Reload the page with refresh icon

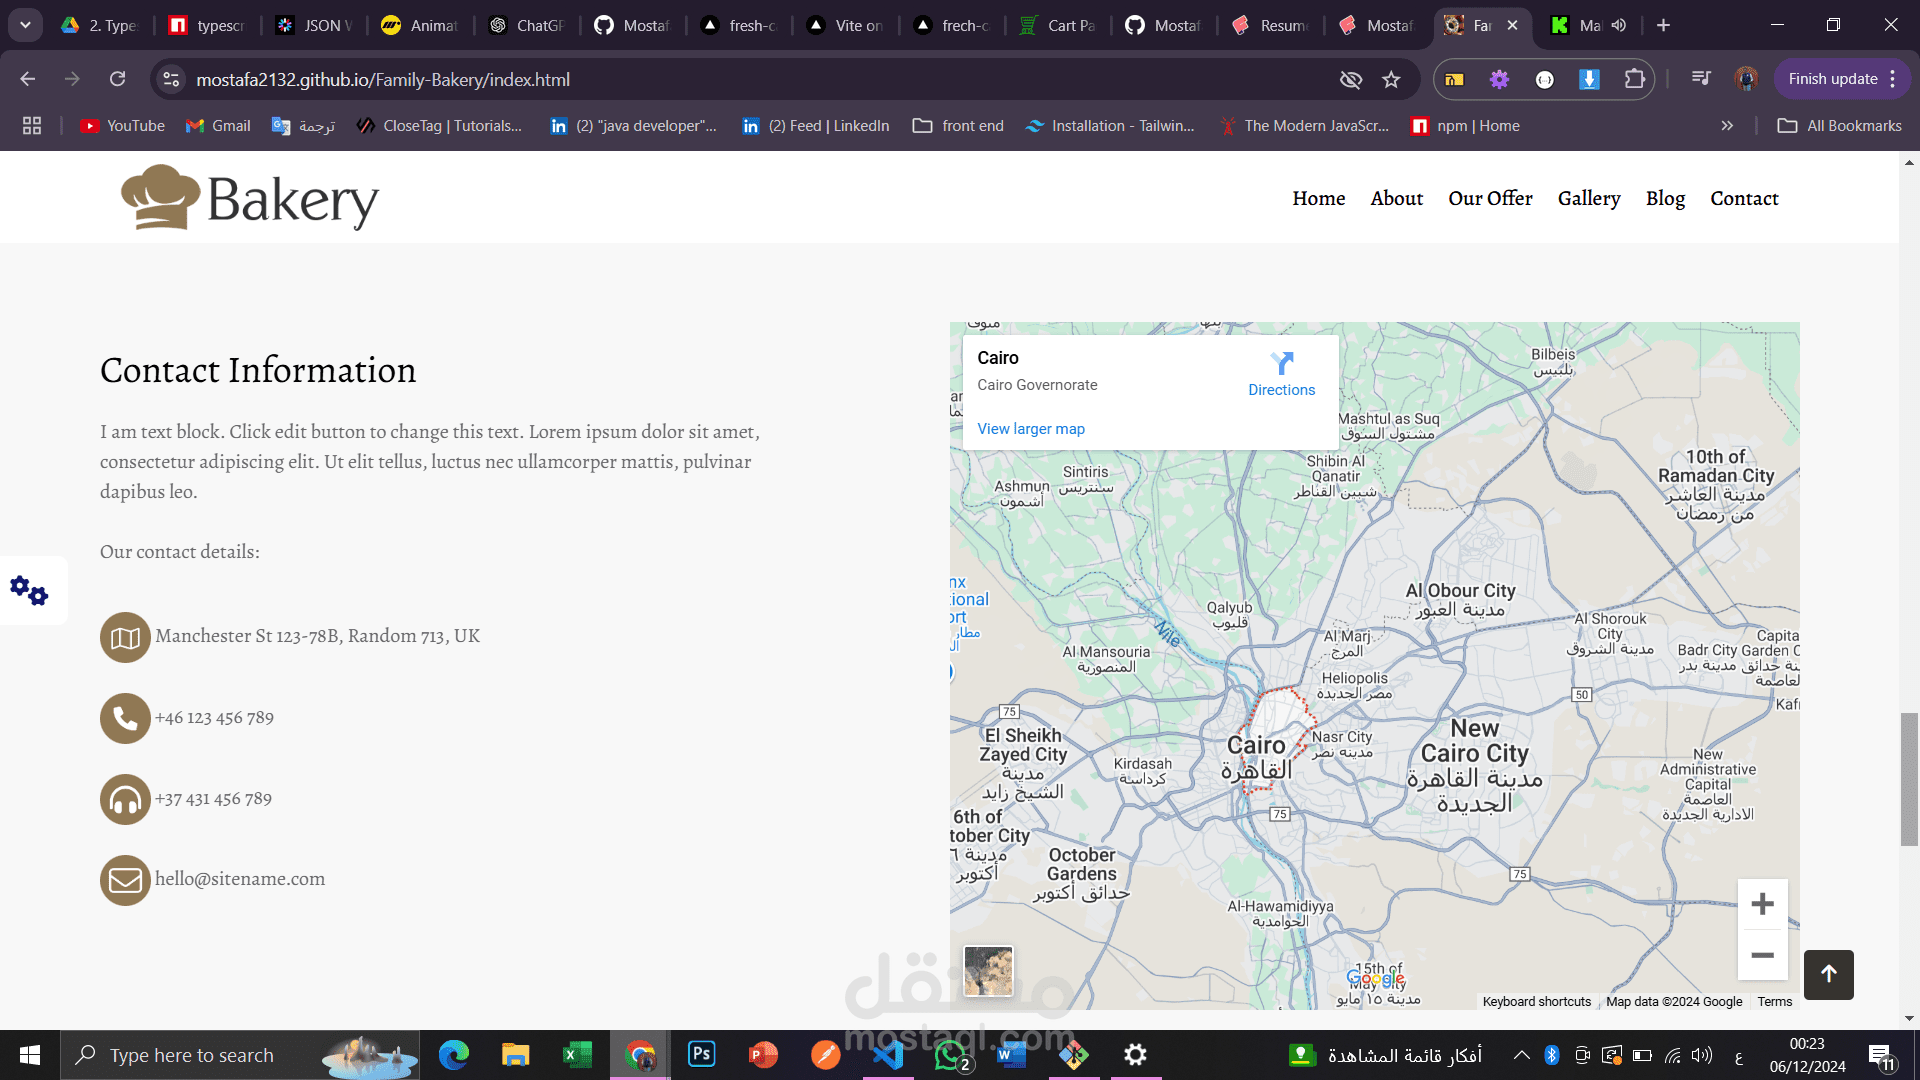coord(118,79)
